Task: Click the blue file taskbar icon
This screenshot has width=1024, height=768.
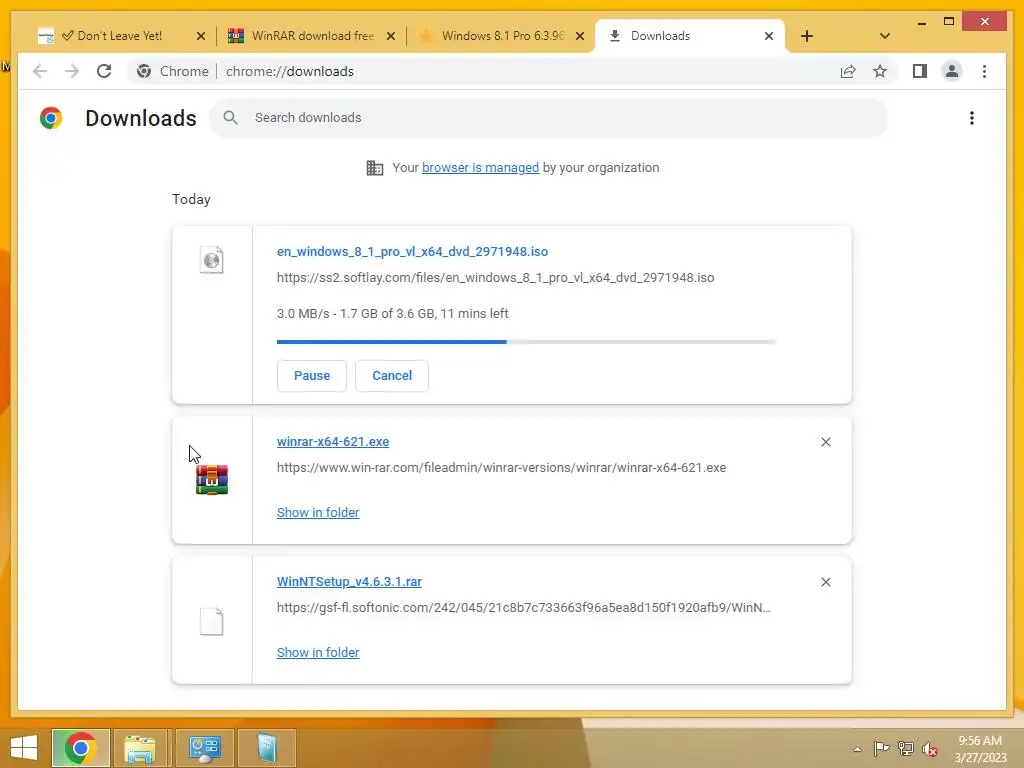Action: 267,748
